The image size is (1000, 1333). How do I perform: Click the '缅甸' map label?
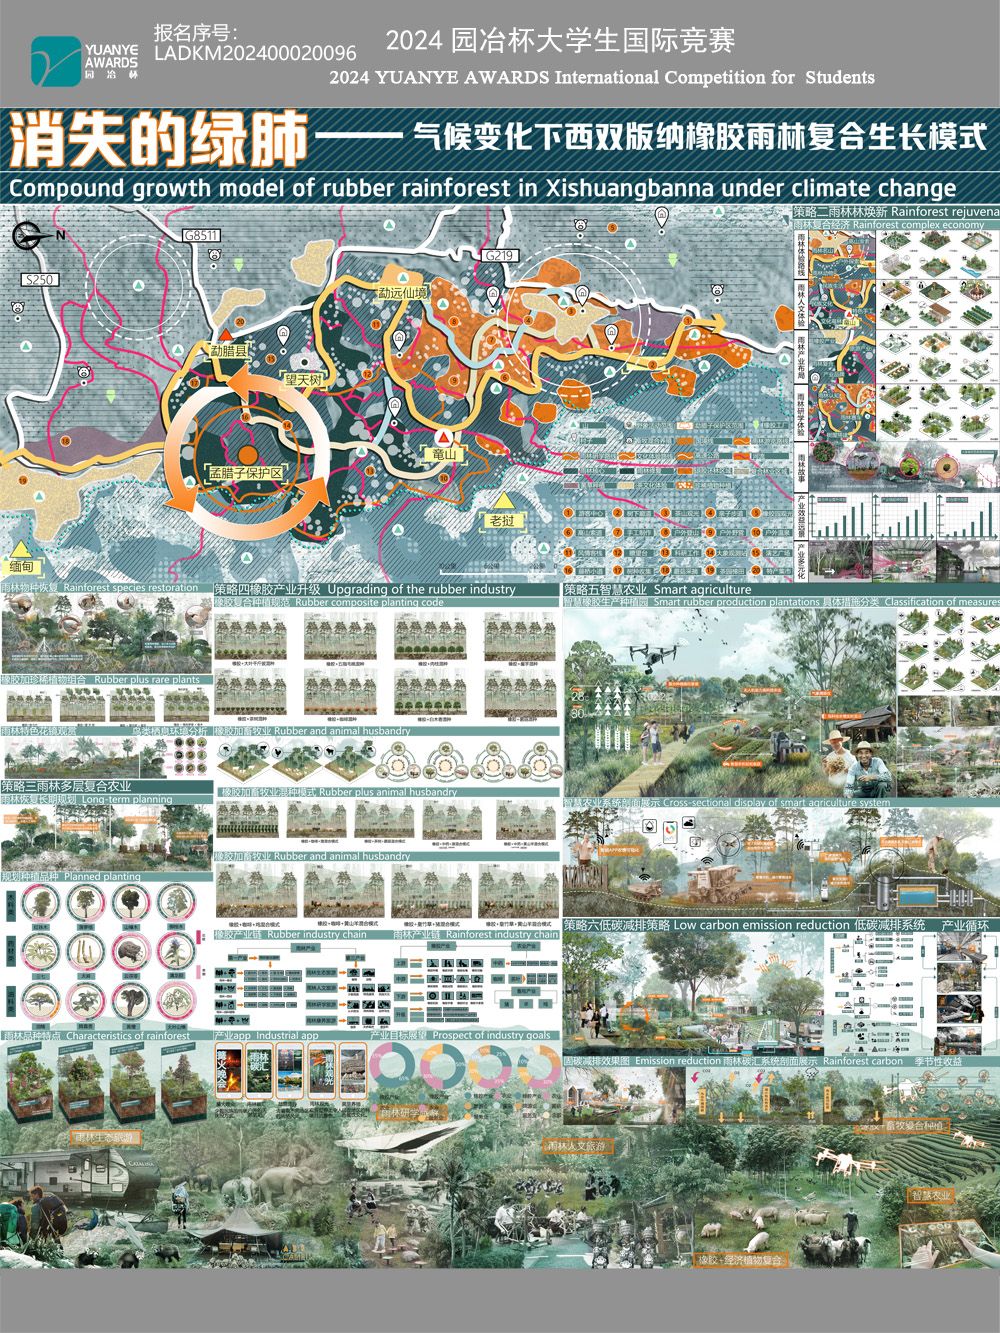pos(22,566)
